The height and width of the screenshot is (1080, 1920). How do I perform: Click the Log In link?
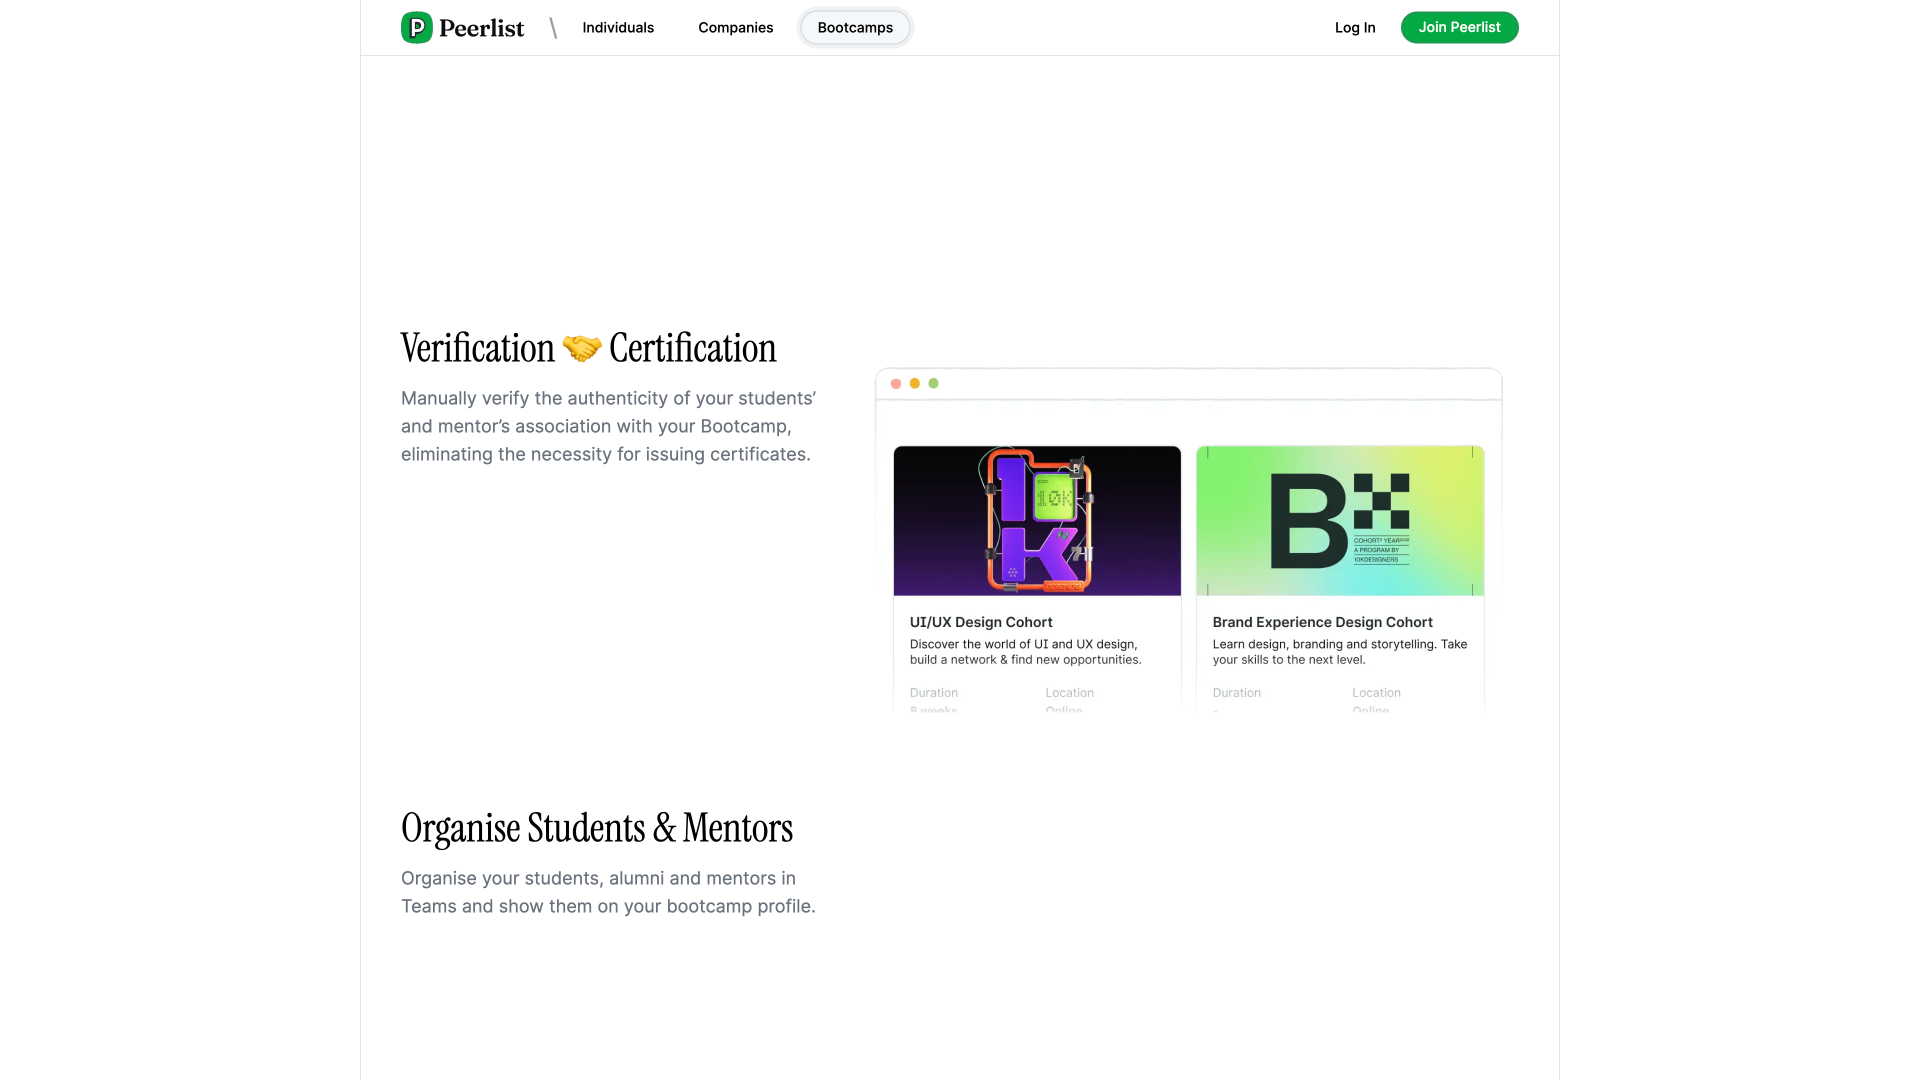click(1355, 27)
